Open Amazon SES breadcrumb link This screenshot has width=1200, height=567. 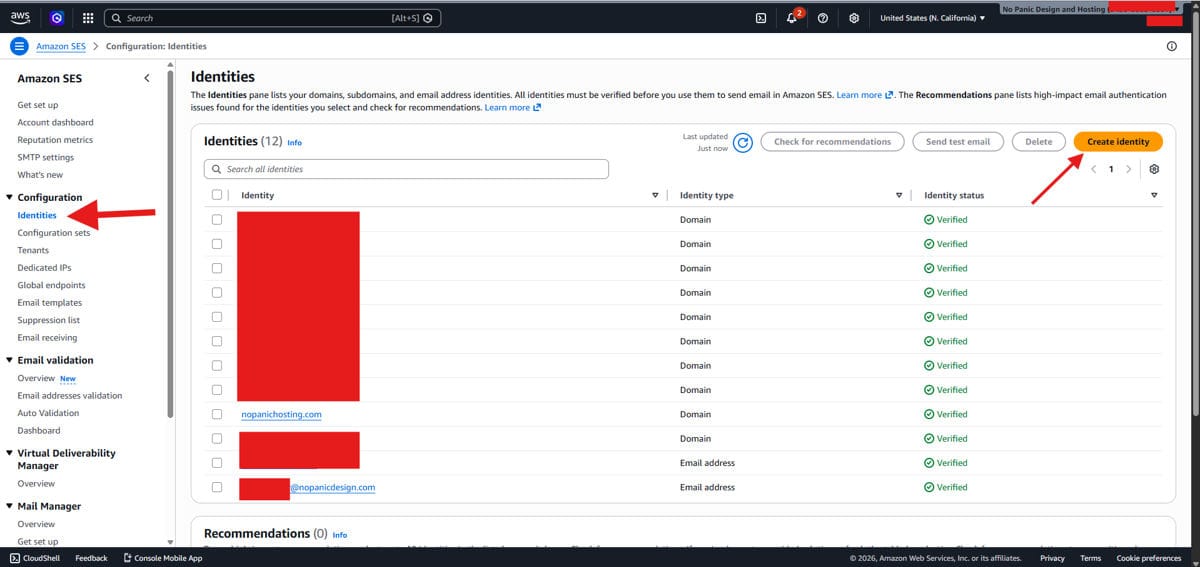pos(61,46)
